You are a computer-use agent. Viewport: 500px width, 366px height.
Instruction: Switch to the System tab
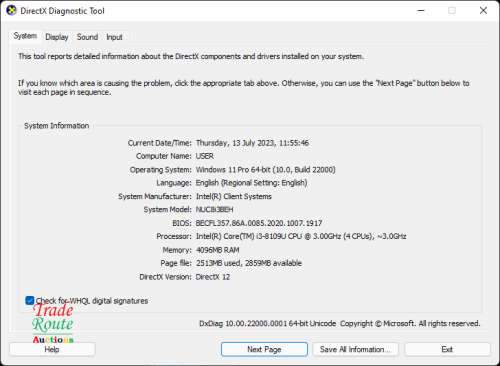(x=25, y=36)
